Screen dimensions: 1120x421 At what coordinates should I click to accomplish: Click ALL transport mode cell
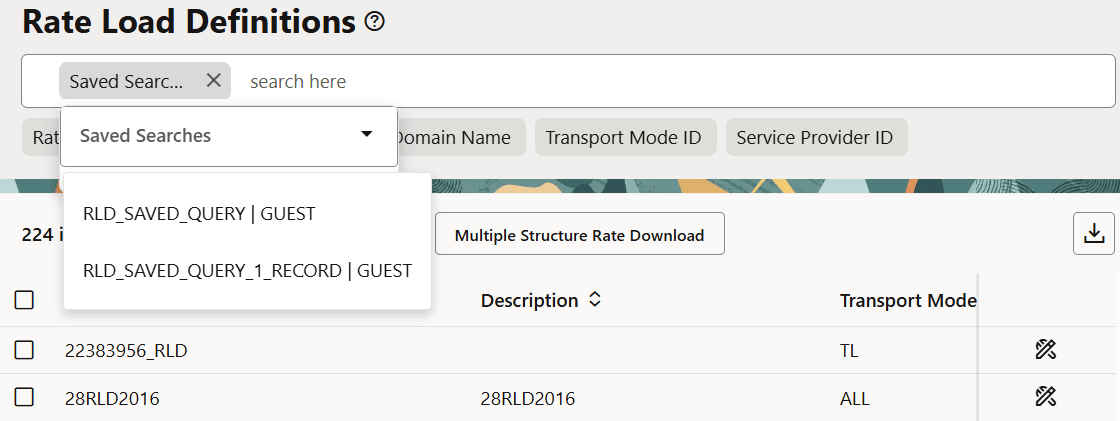855,397
